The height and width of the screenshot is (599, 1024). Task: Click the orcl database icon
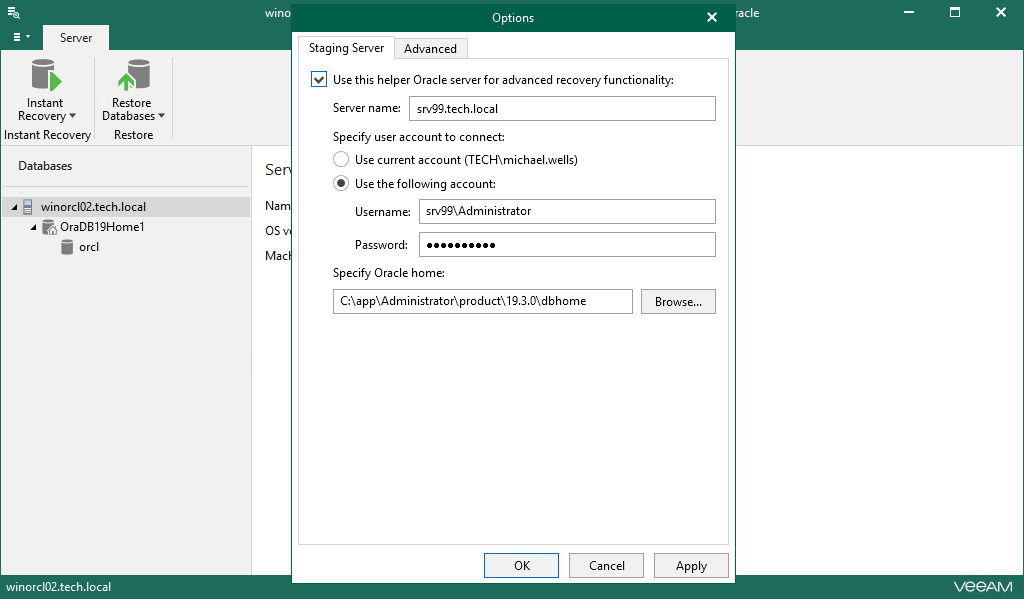tap(68, 247)
